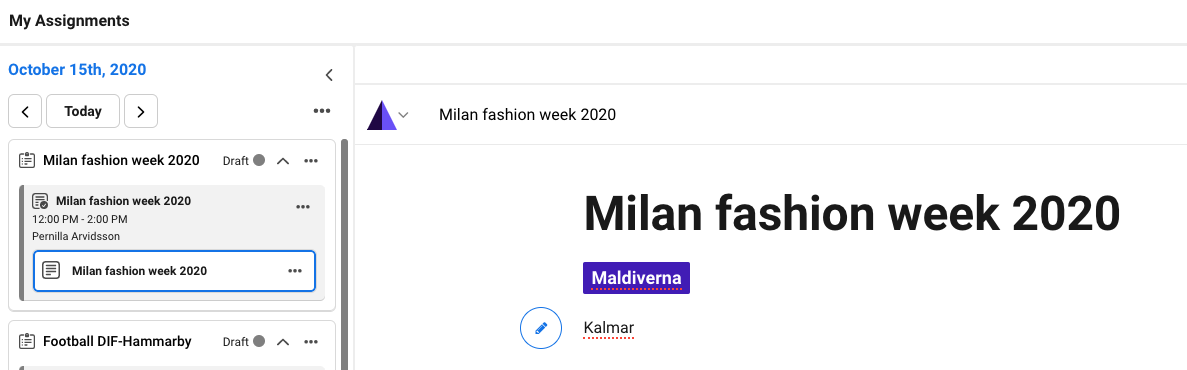The height and width of the screenshot is (370, 1187).
Task: Open options for Milan fashion week 2020 planning item
Action: 310,160
